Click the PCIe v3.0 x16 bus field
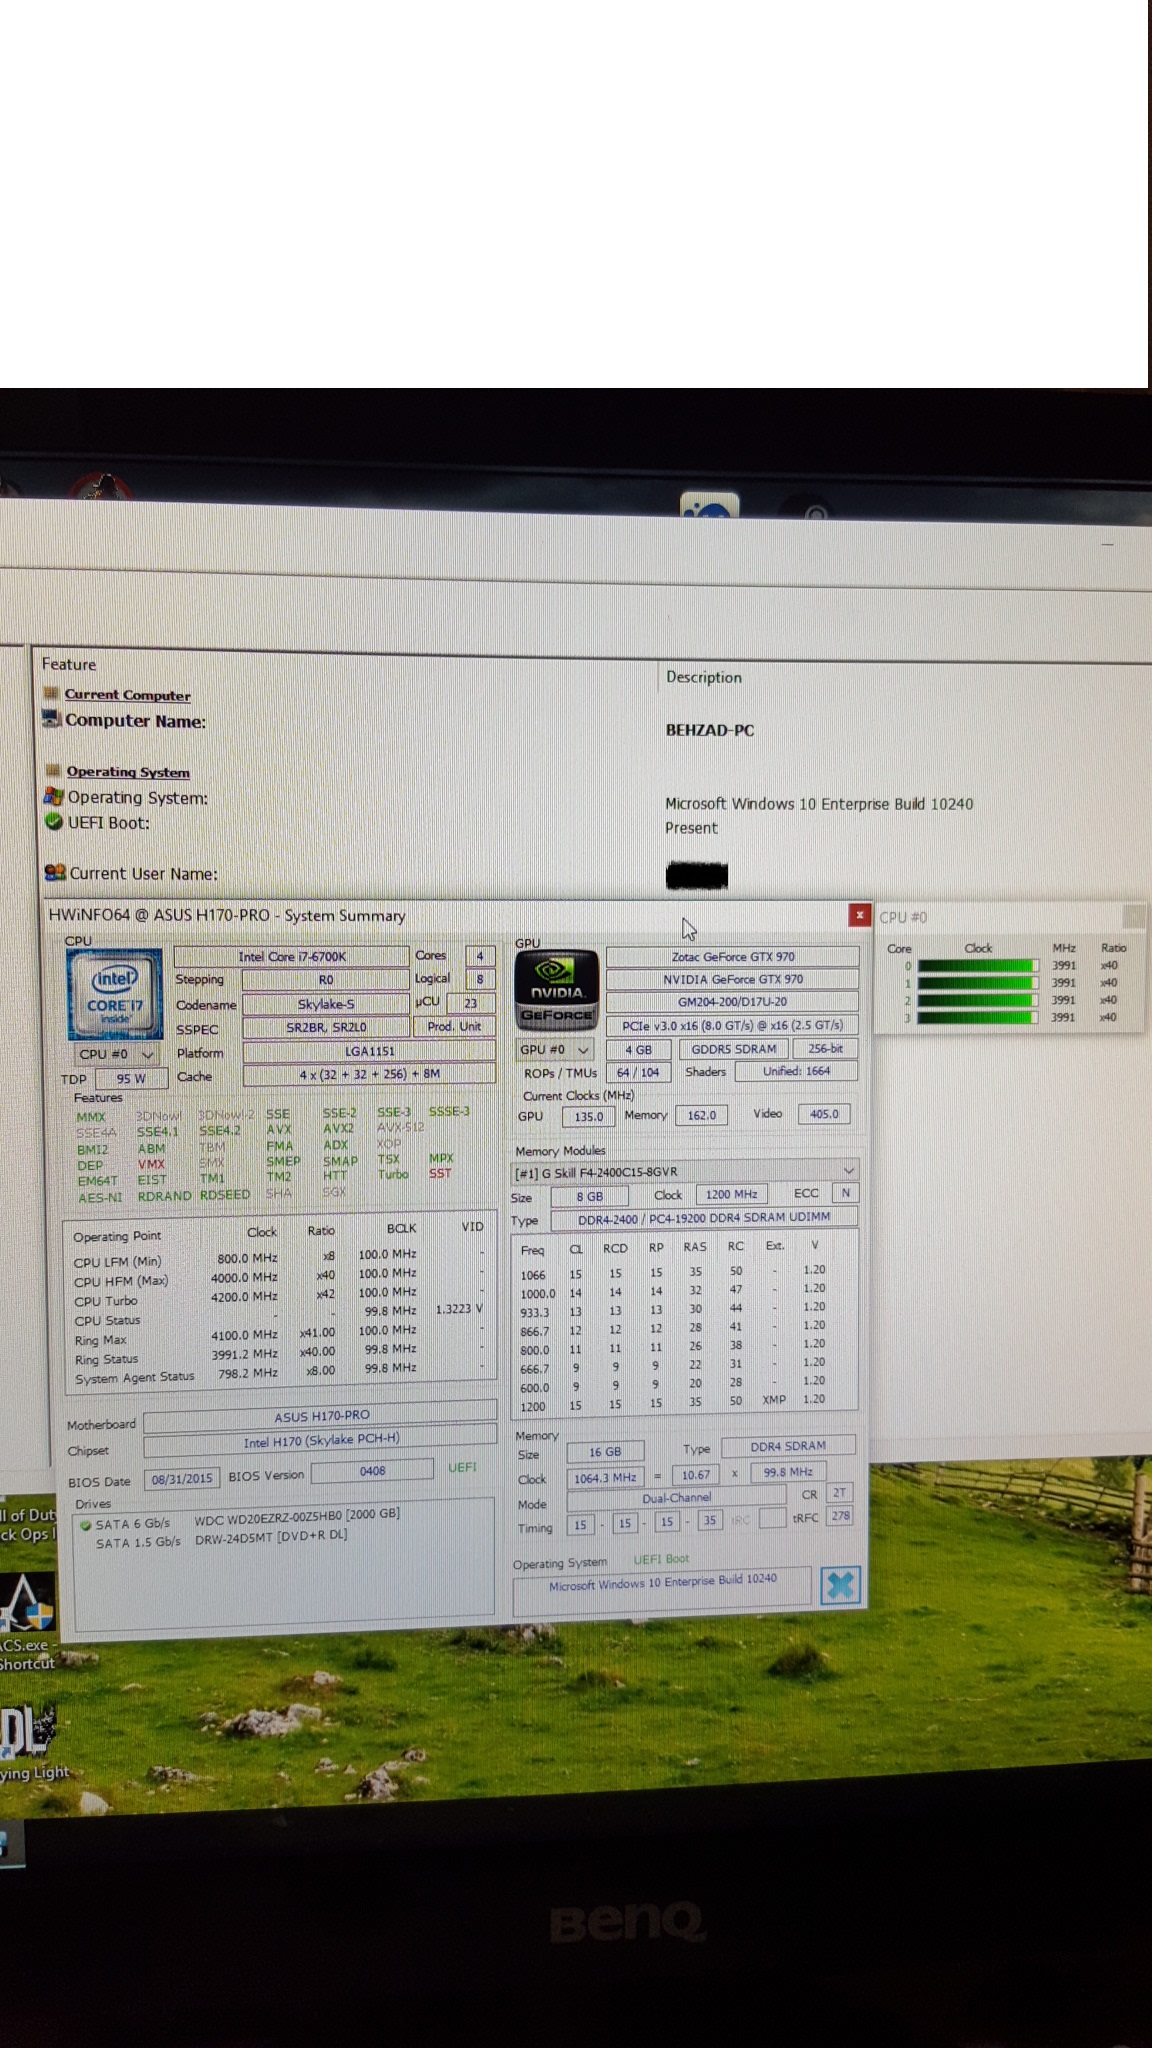1152x2048 pixels. click(733, 1025)
